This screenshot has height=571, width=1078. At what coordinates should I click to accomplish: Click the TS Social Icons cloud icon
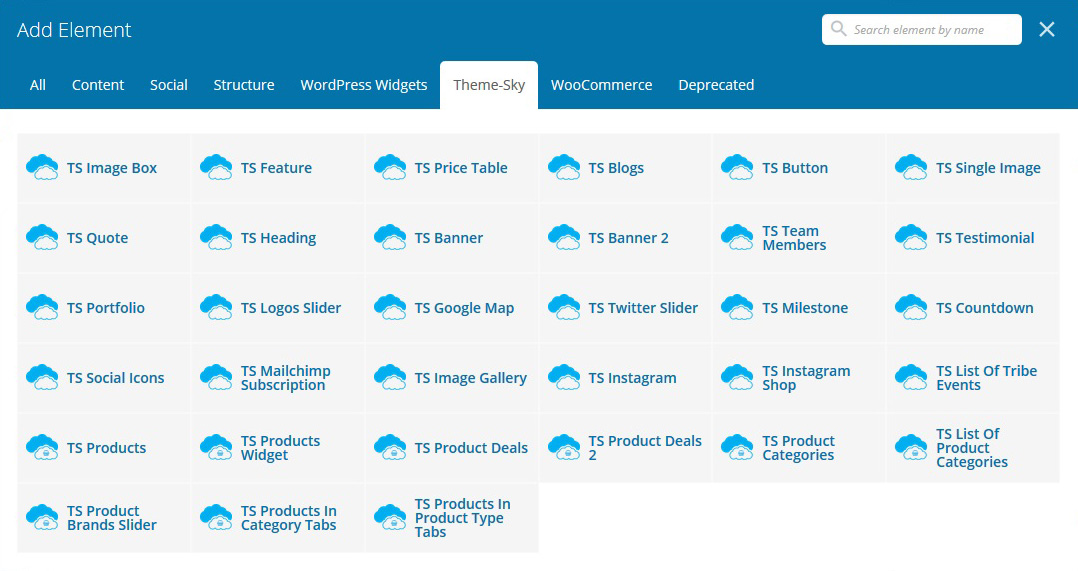click(x=42, y=378)
